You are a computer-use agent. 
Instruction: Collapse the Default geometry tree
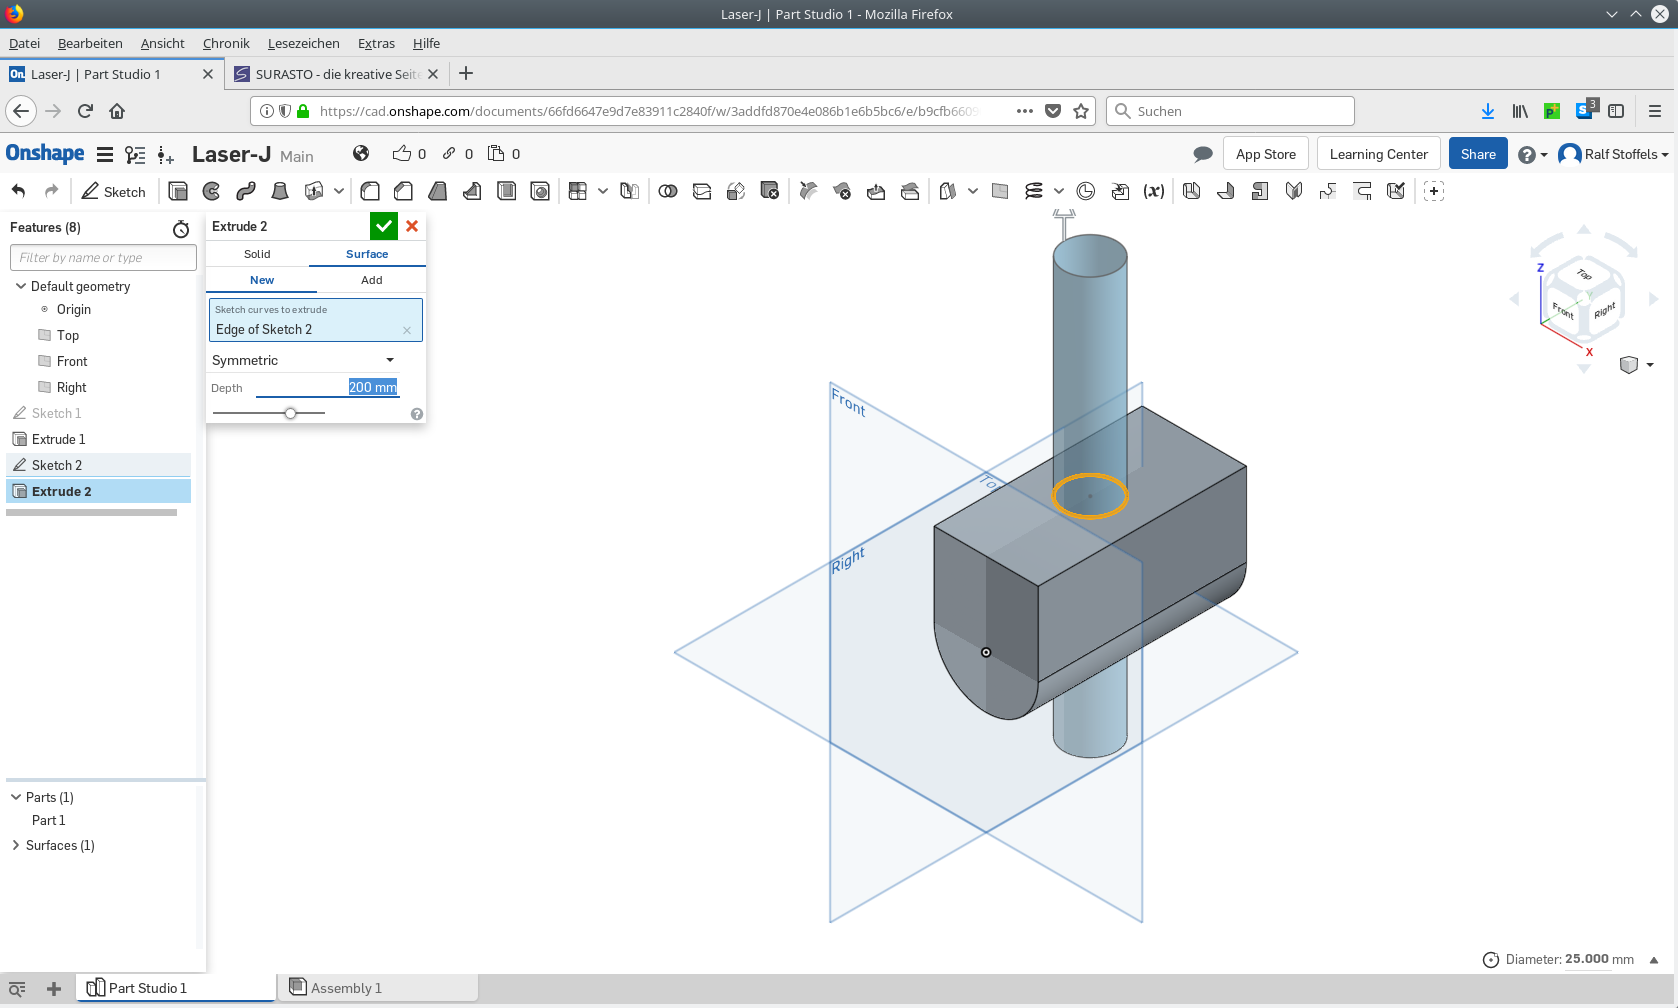(21, 286)
